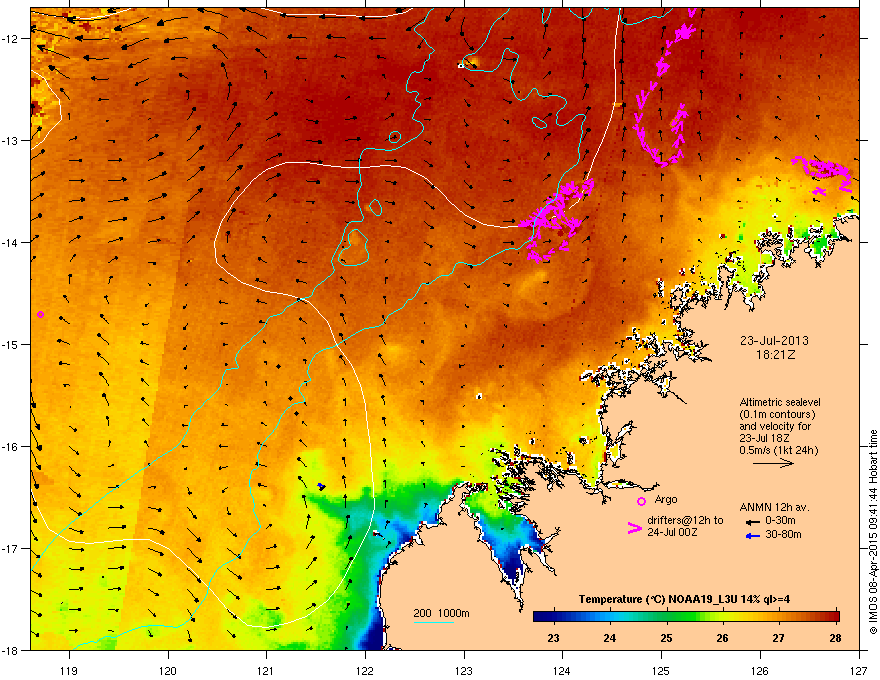Click the '30-80m' depth label
The height and width of the screenshot is (680, 880).
[x=783, y=534]
